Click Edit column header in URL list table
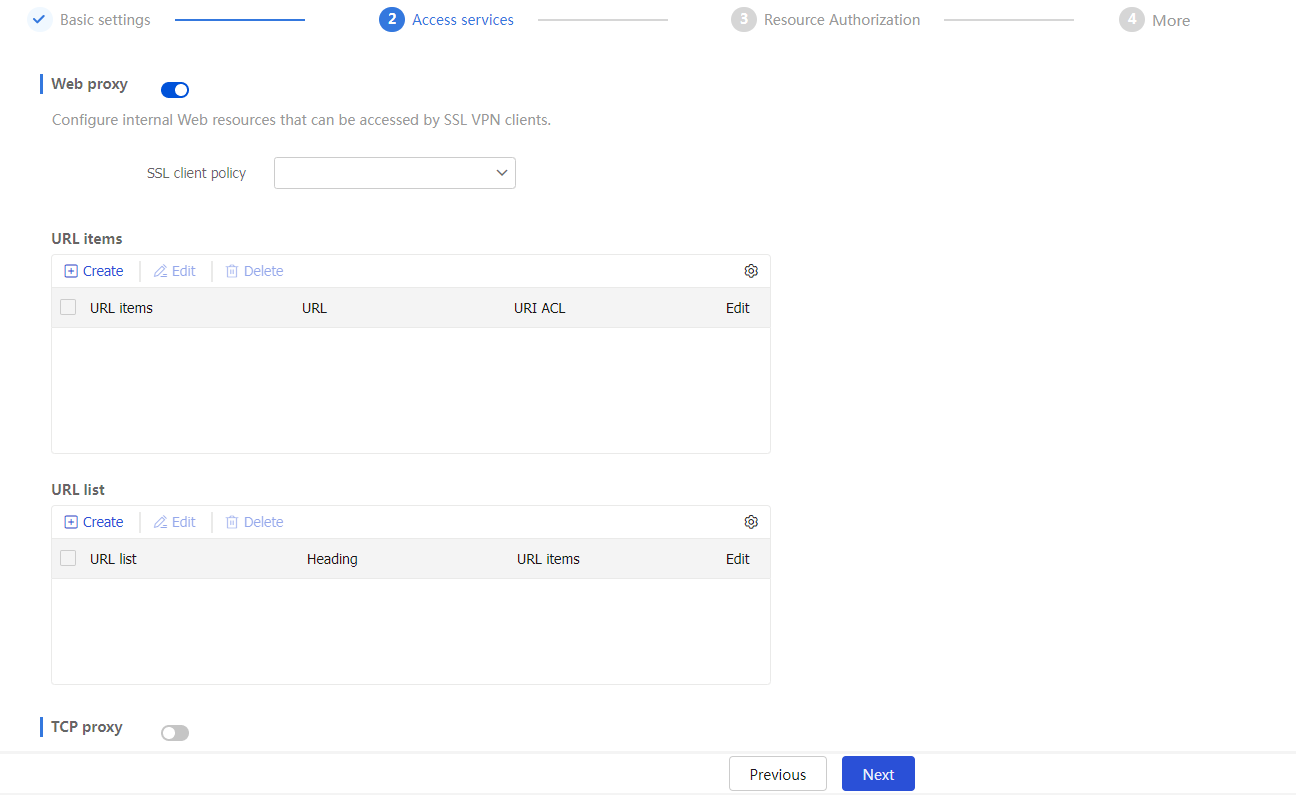The width and height of the screenshot is (1296, 795). pos(738,559)
